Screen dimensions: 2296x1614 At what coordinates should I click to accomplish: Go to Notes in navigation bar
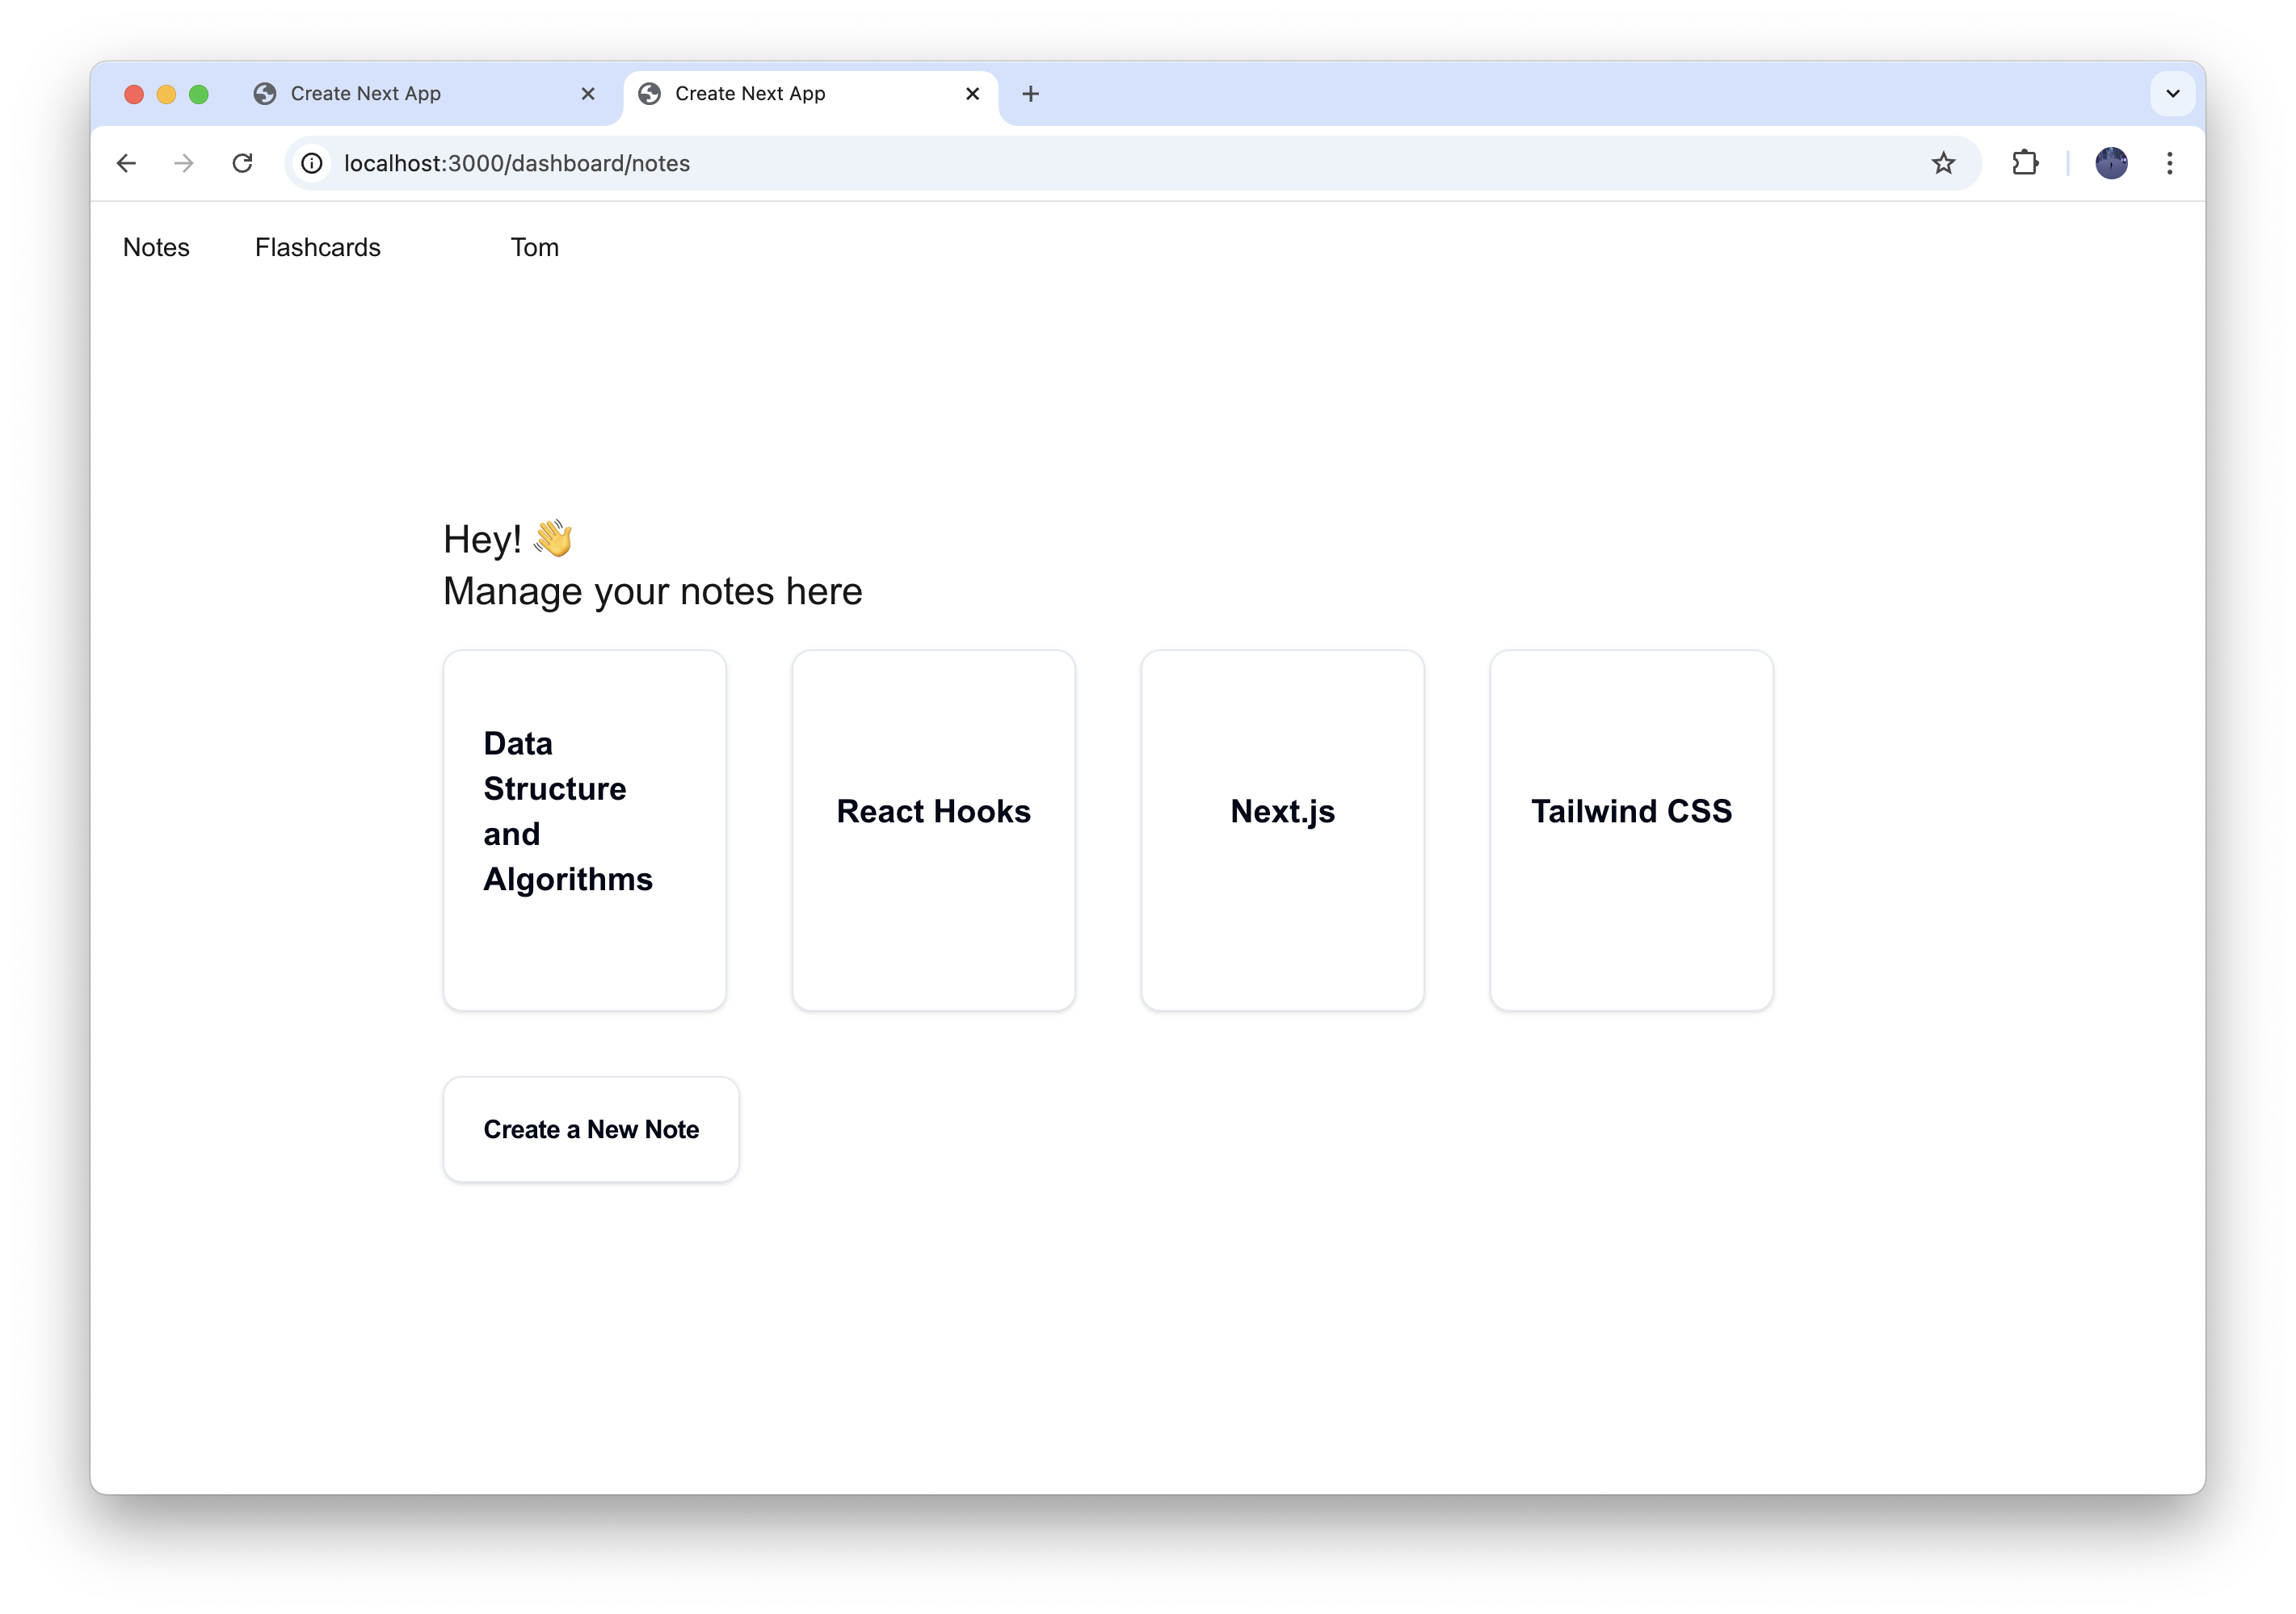156,247
